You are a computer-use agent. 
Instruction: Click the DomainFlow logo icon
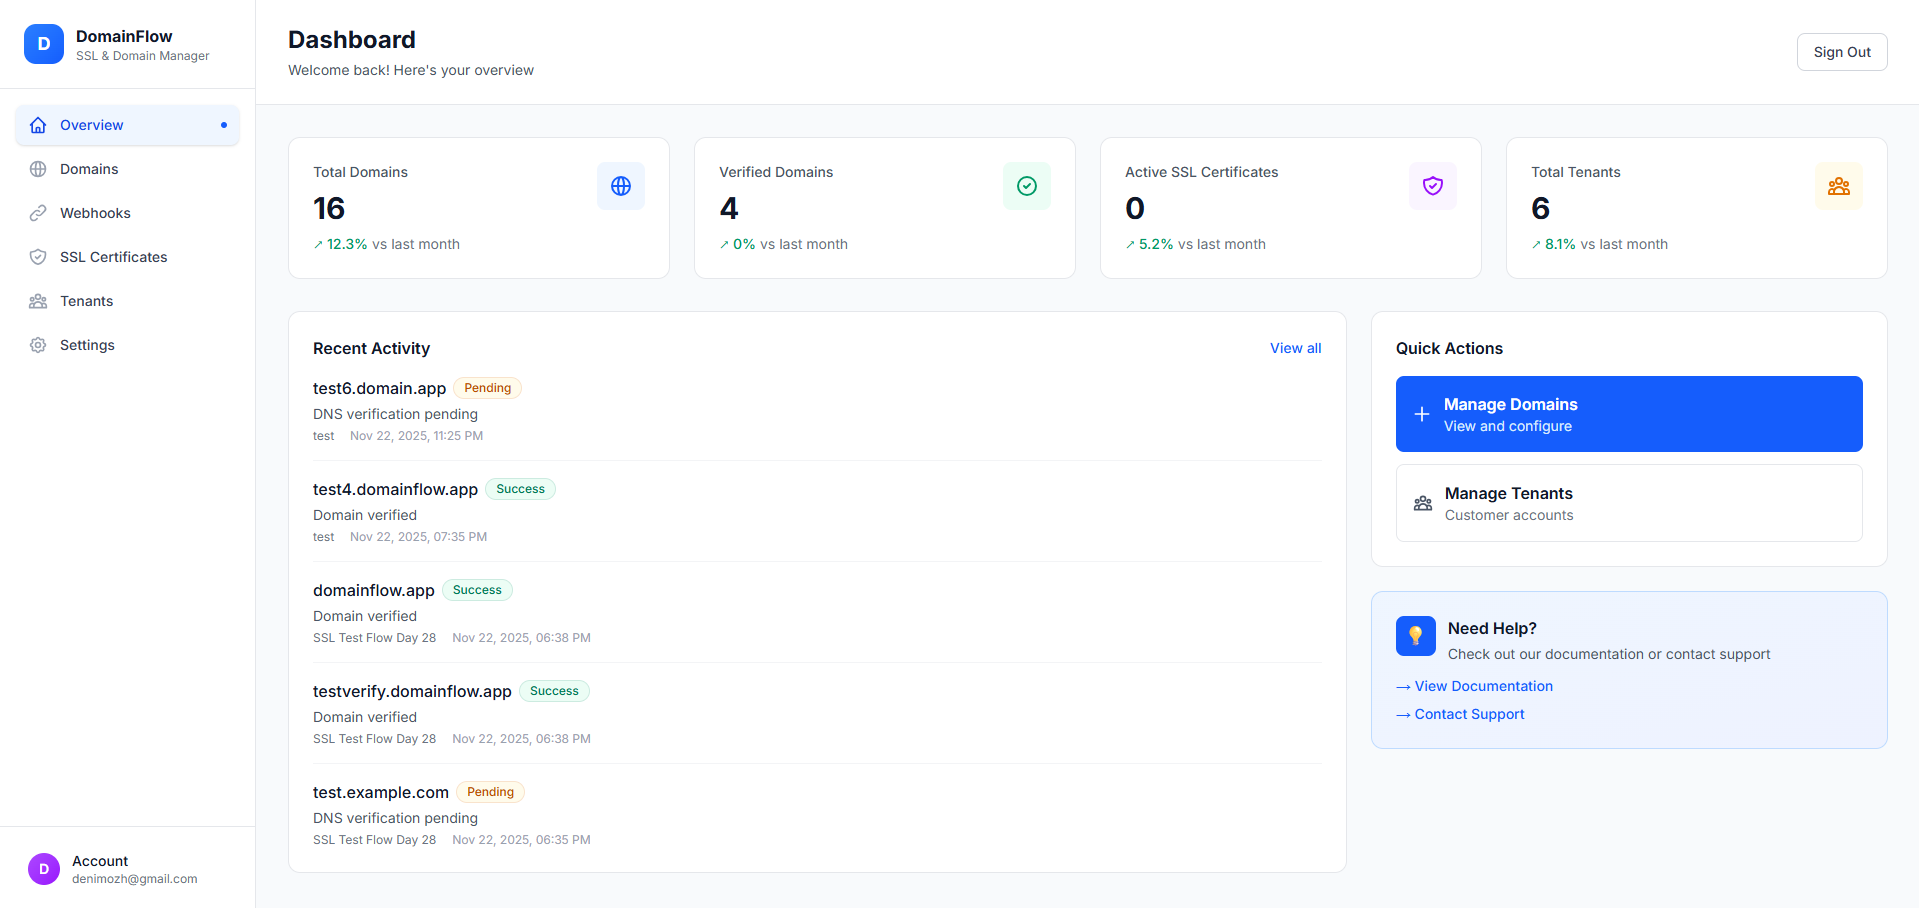pos(43,44)
